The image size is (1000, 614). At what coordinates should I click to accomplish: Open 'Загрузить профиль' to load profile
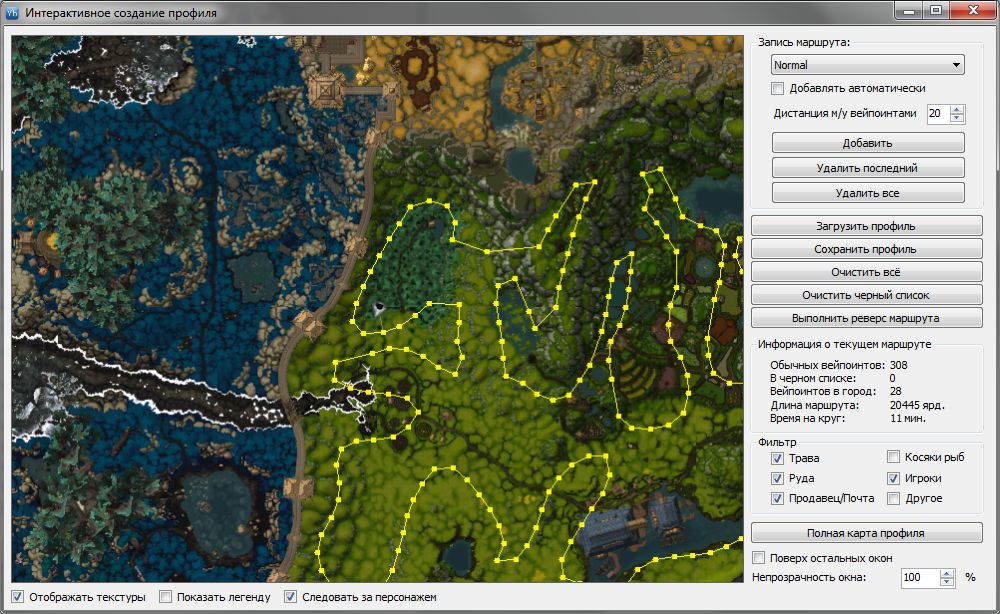[866, 226]
